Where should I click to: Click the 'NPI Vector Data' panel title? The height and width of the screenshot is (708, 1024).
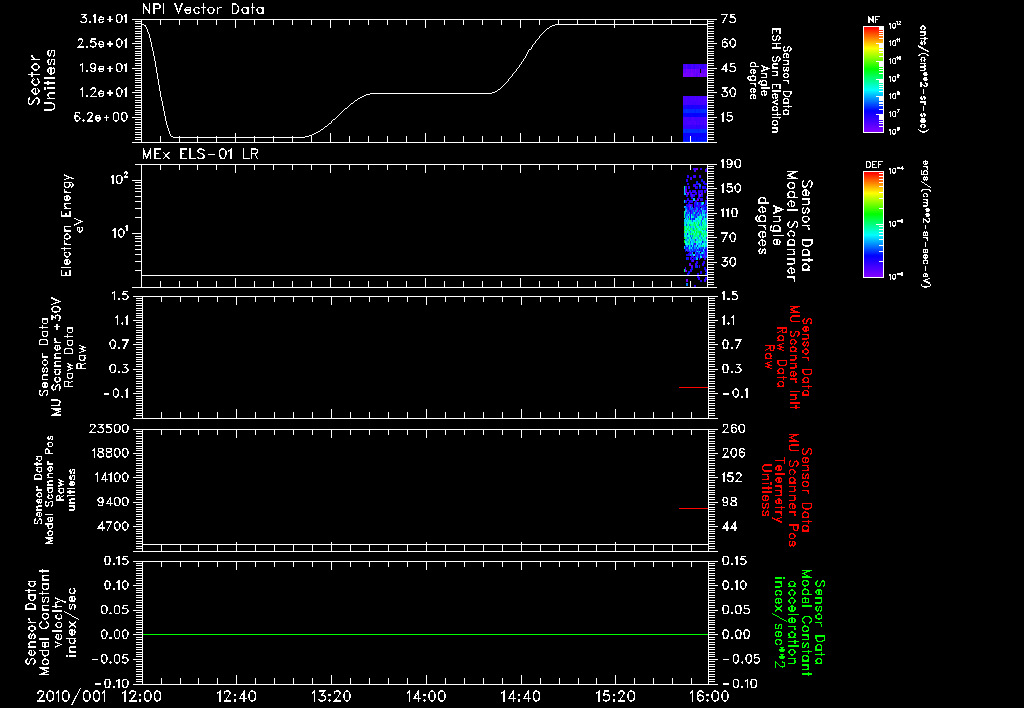[203, 9]
